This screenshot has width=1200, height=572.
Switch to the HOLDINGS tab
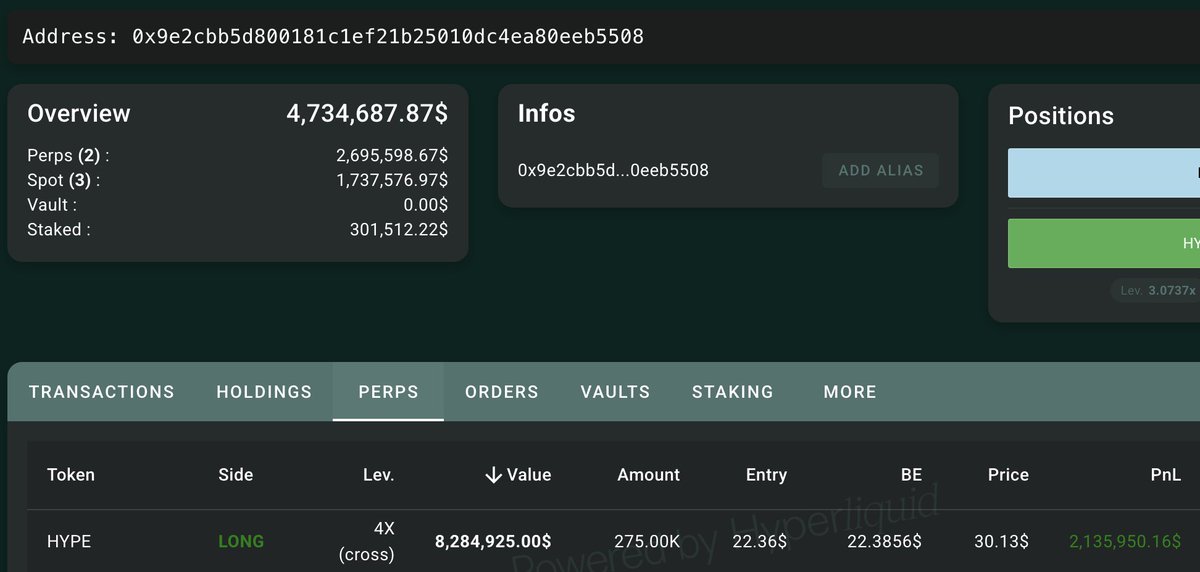point(264,392)
